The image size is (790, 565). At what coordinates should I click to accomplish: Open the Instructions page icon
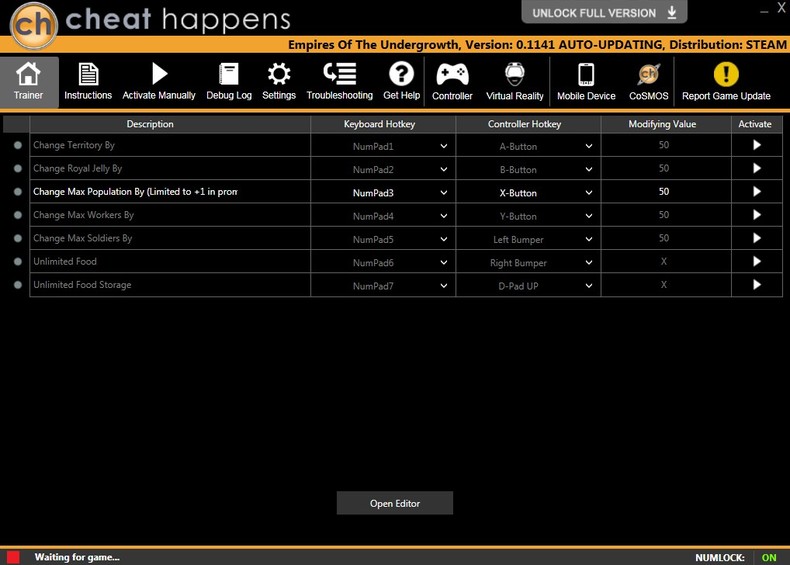(88, 74)
